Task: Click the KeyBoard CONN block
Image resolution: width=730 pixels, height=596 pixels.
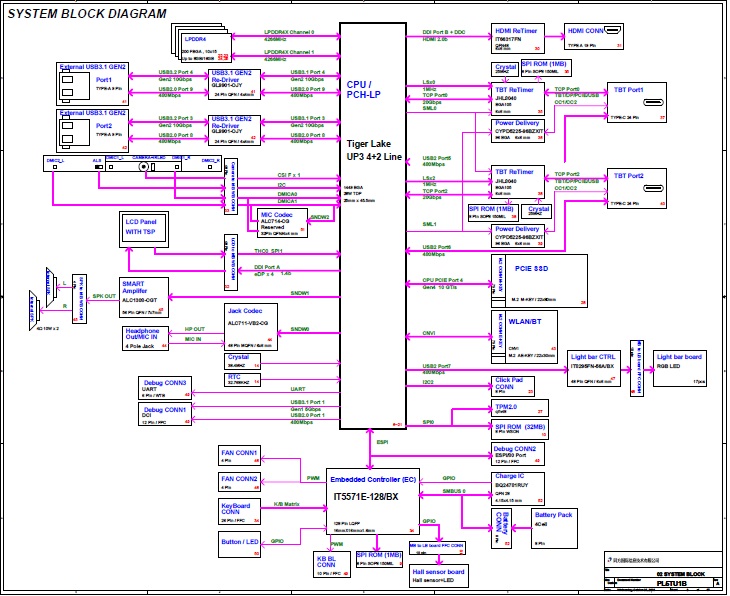Action: tap(239, 512)
